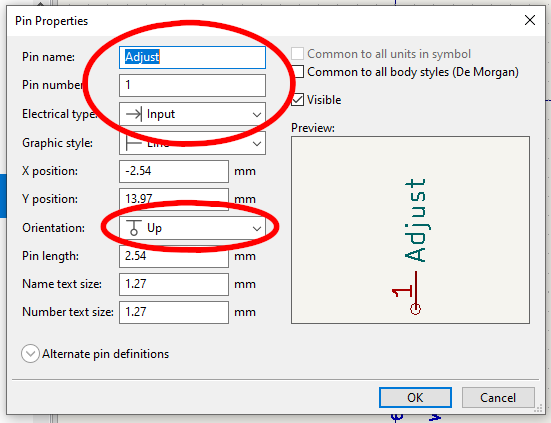Click the Input pin type icon
The image size is (551, 423).
point(134,114)
